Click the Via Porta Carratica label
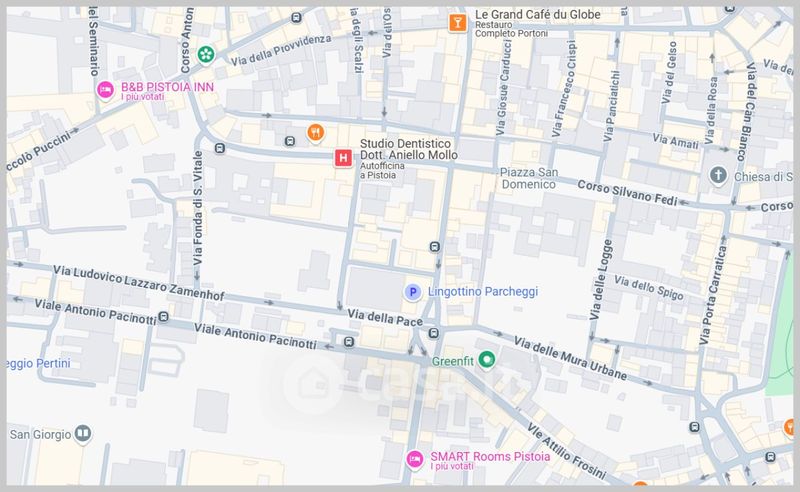 click(x=713, y=294)
